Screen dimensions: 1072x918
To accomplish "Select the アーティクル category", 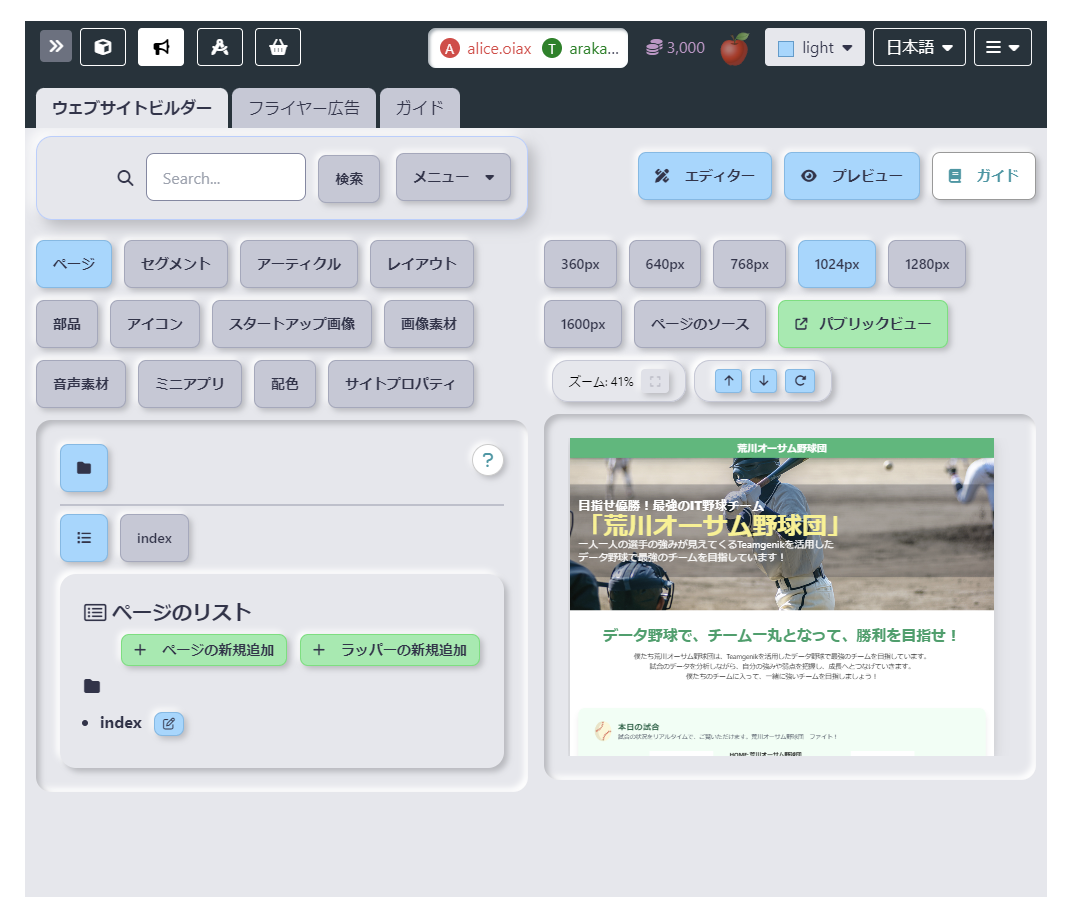I will coord(299,264).
